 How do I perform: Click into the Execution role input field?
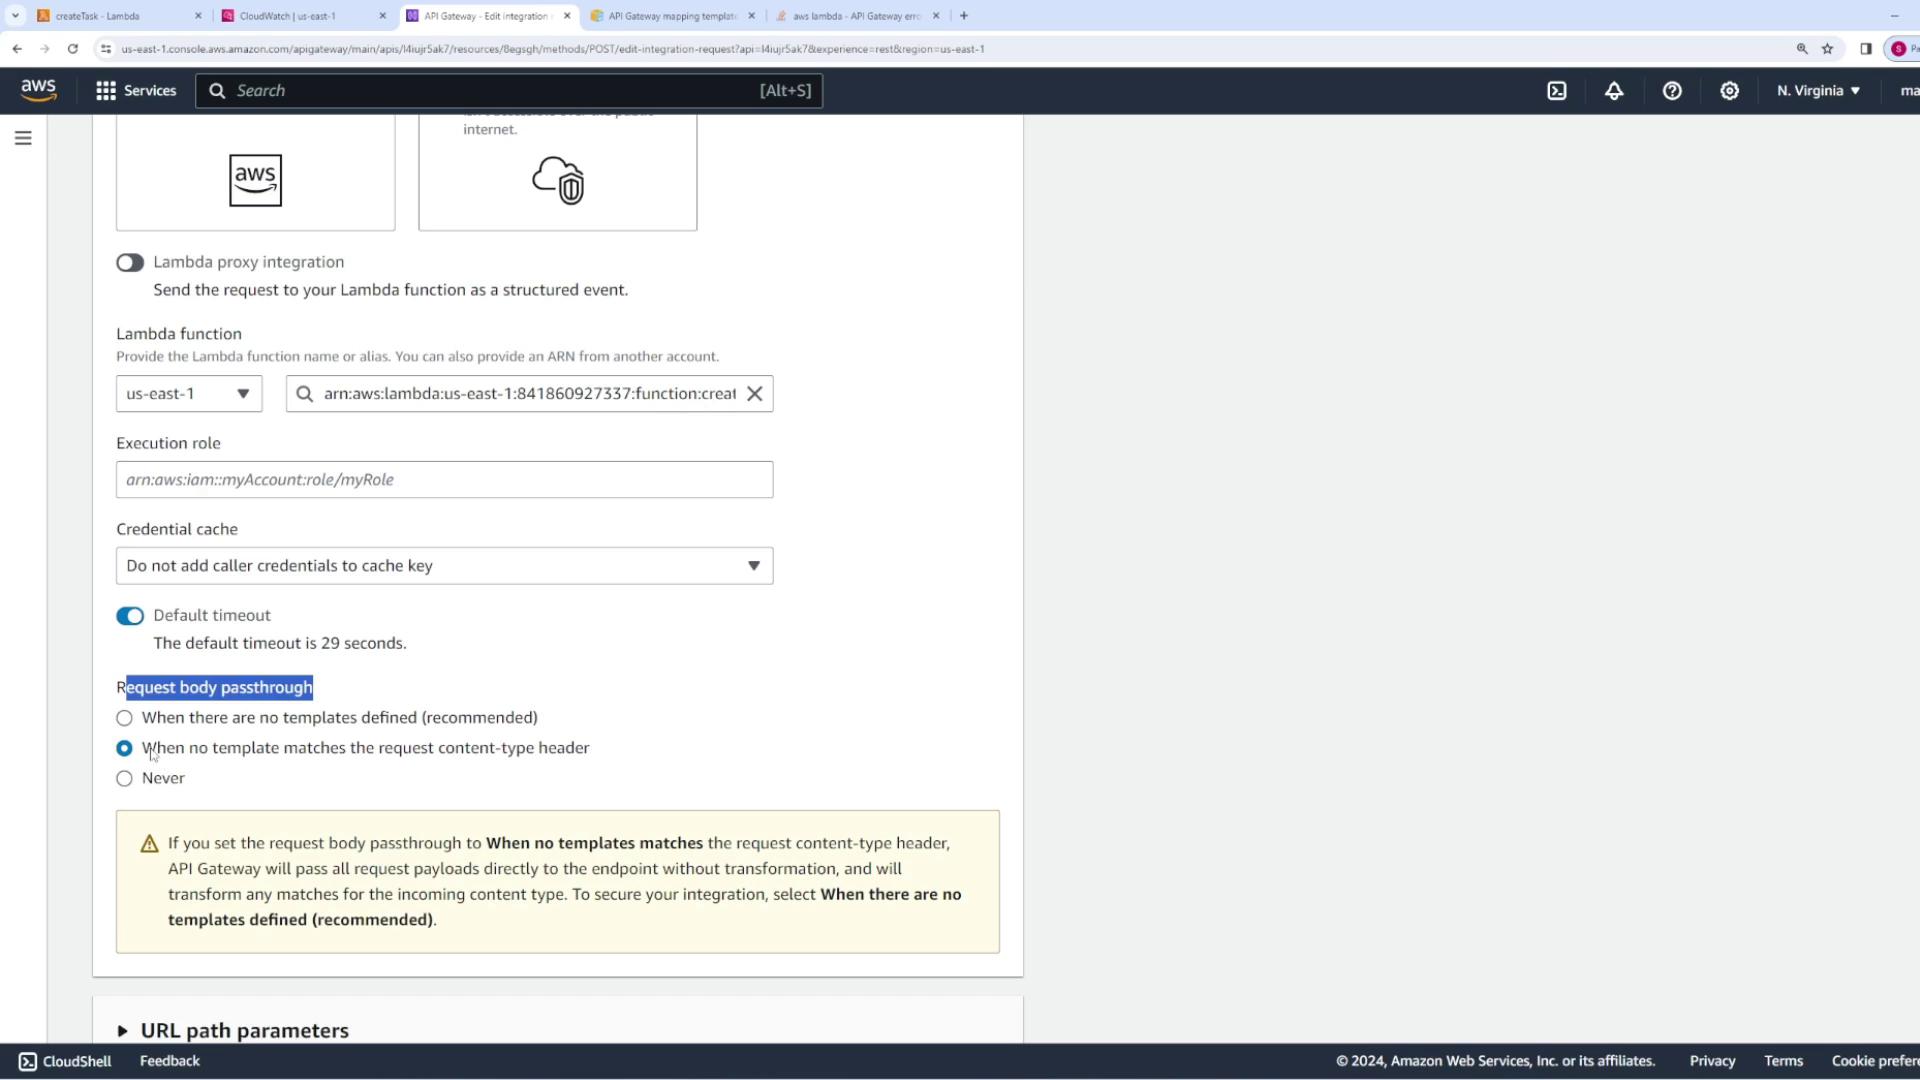coord(444,480)
